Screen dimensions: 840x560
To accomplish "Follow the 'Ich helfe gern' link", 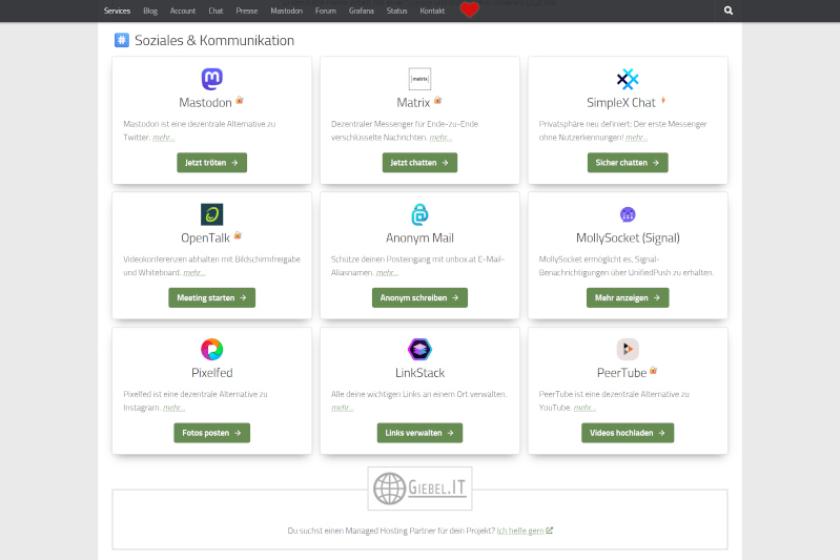I will pos(520,531).
